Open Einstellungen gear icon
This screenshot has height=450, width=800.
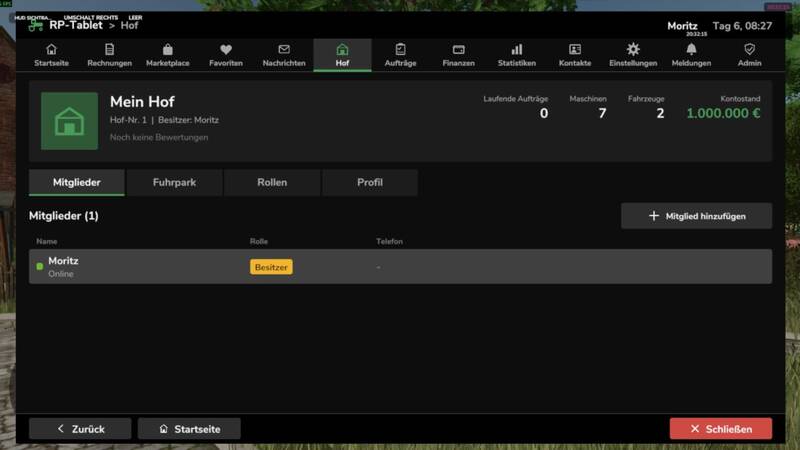pyautogui.click(x=633, y=49)
